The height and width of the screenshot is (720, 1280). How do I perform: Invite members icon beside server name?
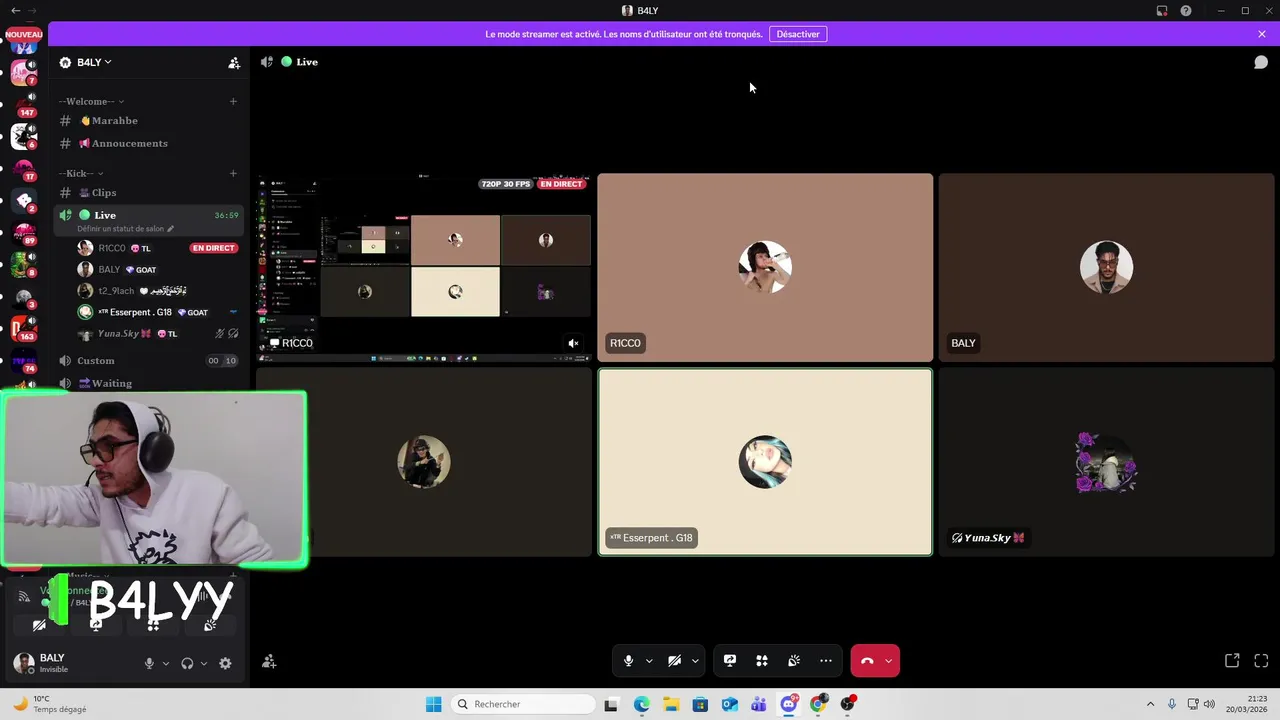click(234, 62)
